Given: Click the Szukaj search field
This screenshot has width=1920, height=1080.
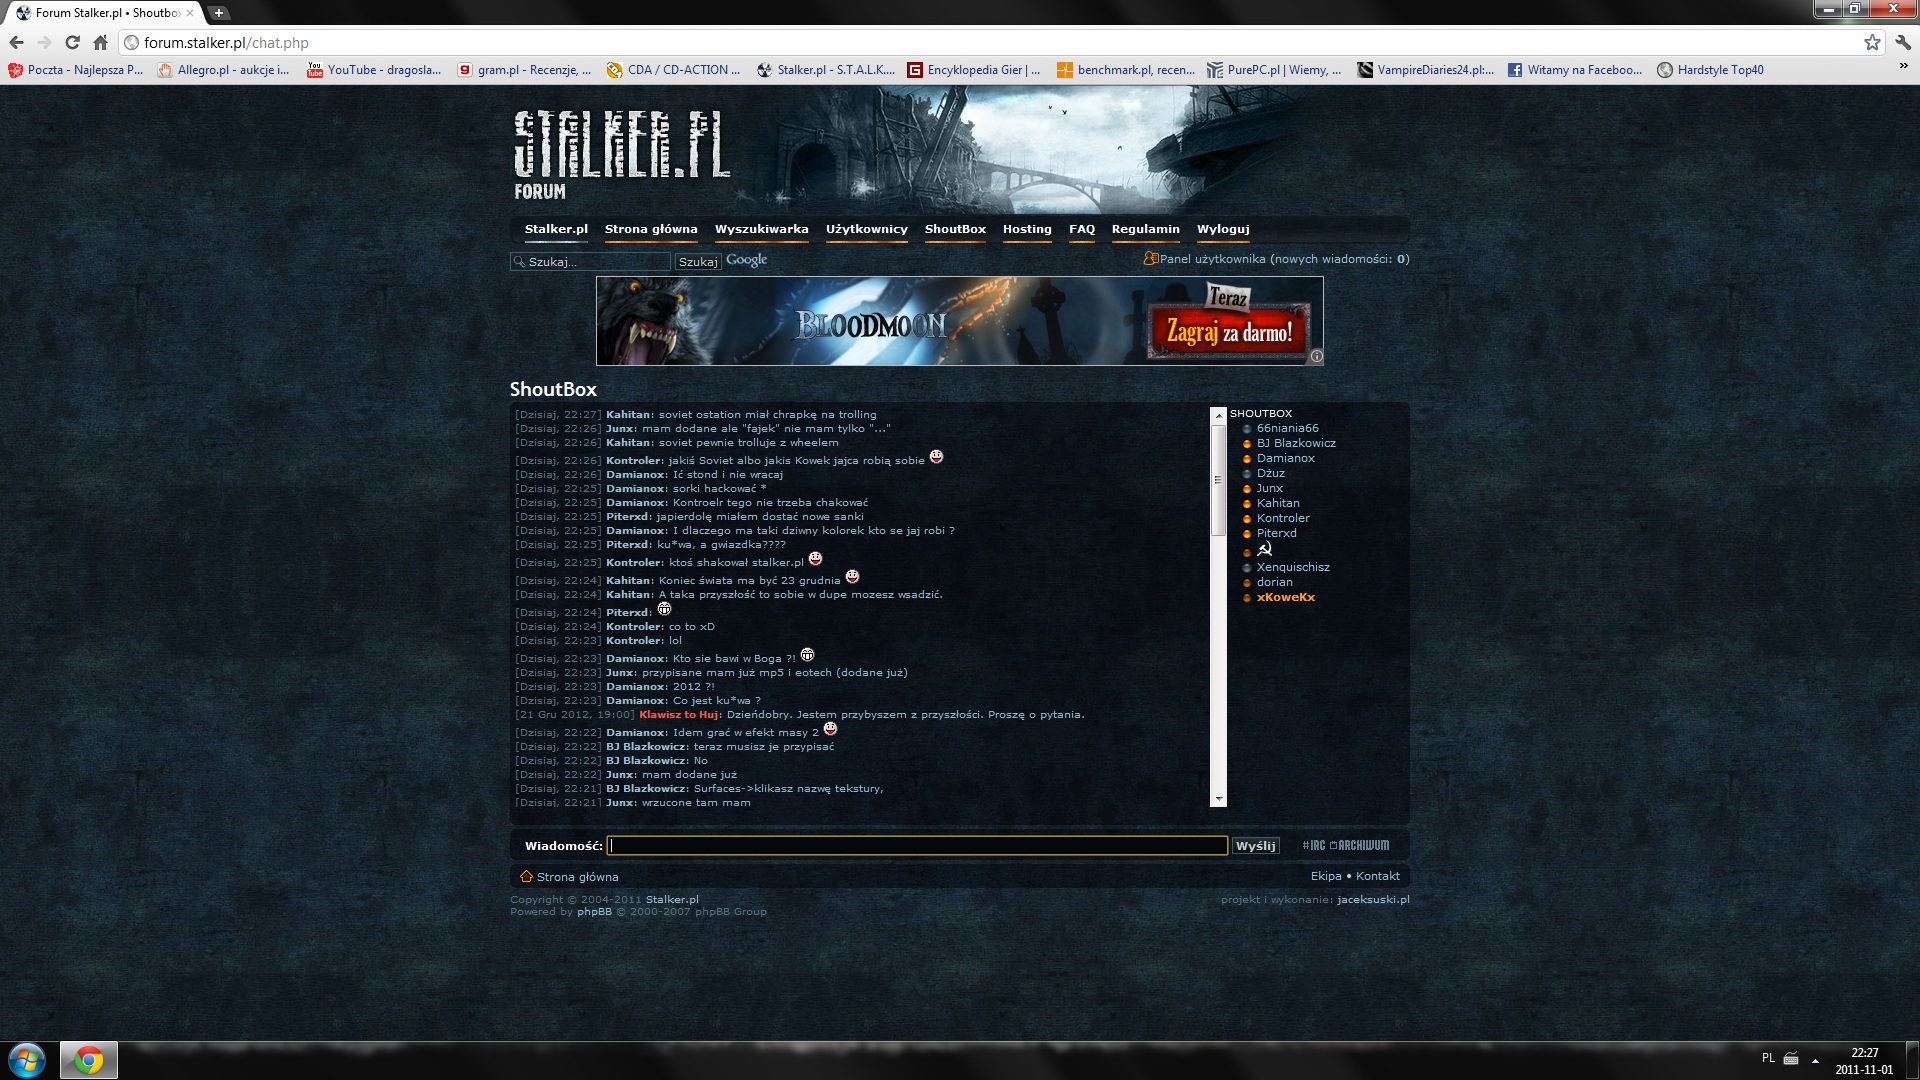Looking at the screenshot, I should (x=590, y=261).
